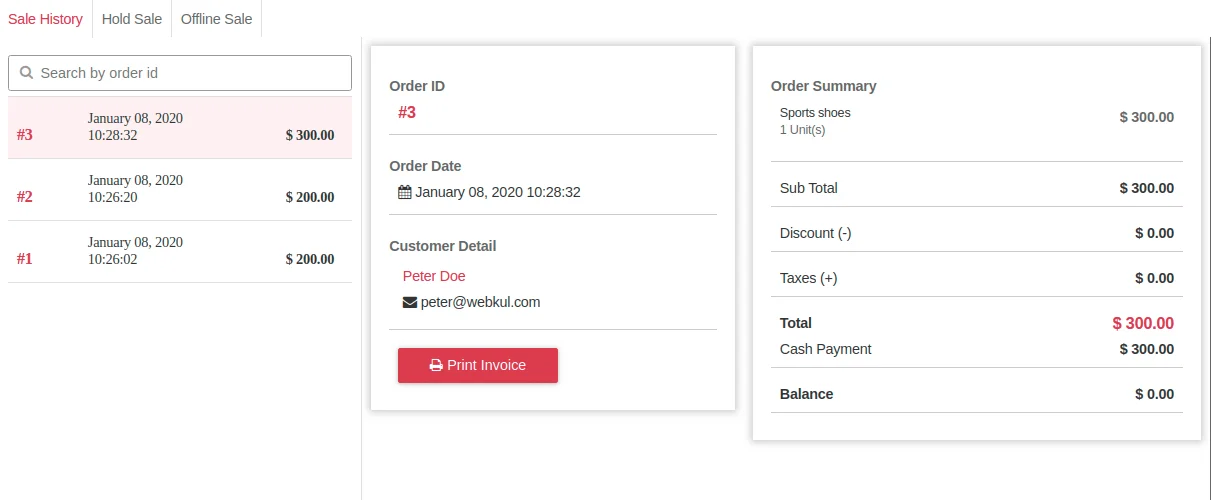The height and width of the screenshot is (500, 1211).
Task: Click the red Total $ 300.00 amount
Action: click(x=1143, y=324)
